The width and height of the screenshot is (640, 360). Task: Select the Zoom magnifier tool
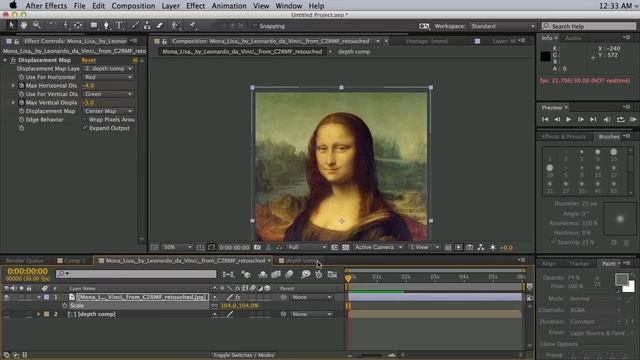pyautogui.click(x=37, y=25)
